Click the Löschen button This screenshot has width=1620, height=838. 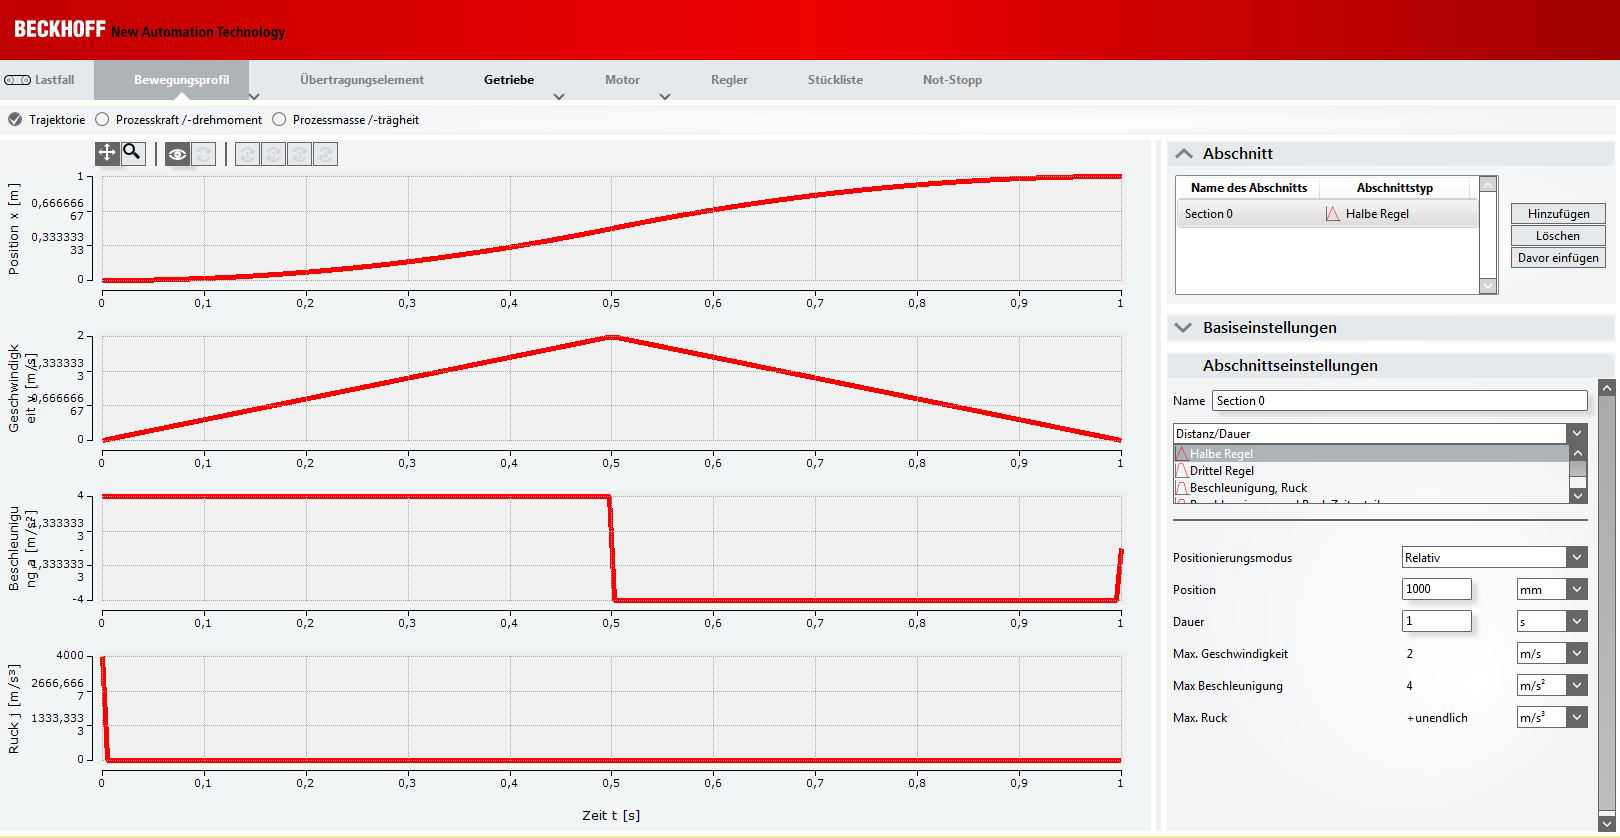[x=1558, y=236]
